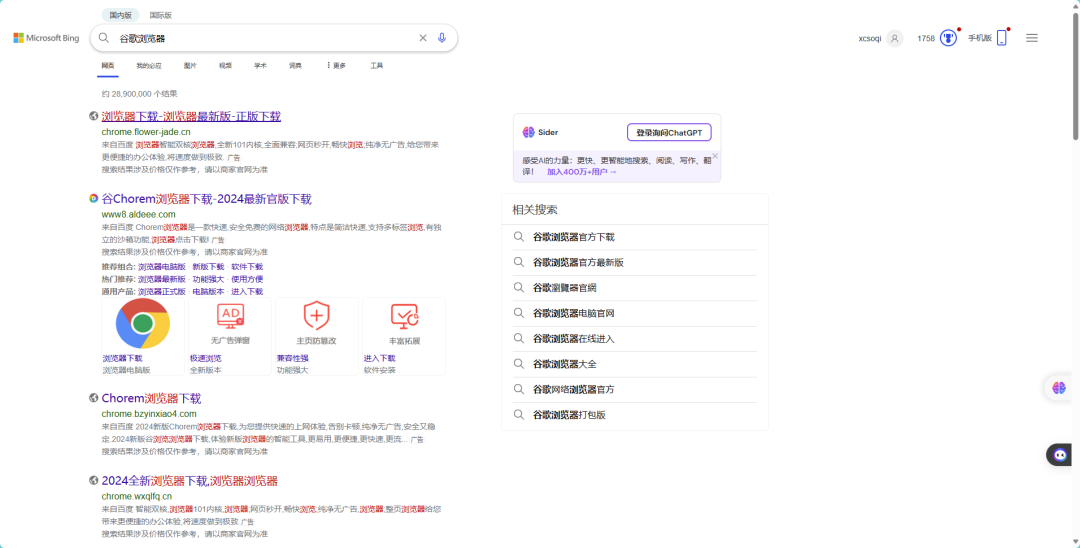Viewport: 1080px width, 548px height.
Task: Select related search 谷歌浏览器官方下载
Action: point(574,237)
